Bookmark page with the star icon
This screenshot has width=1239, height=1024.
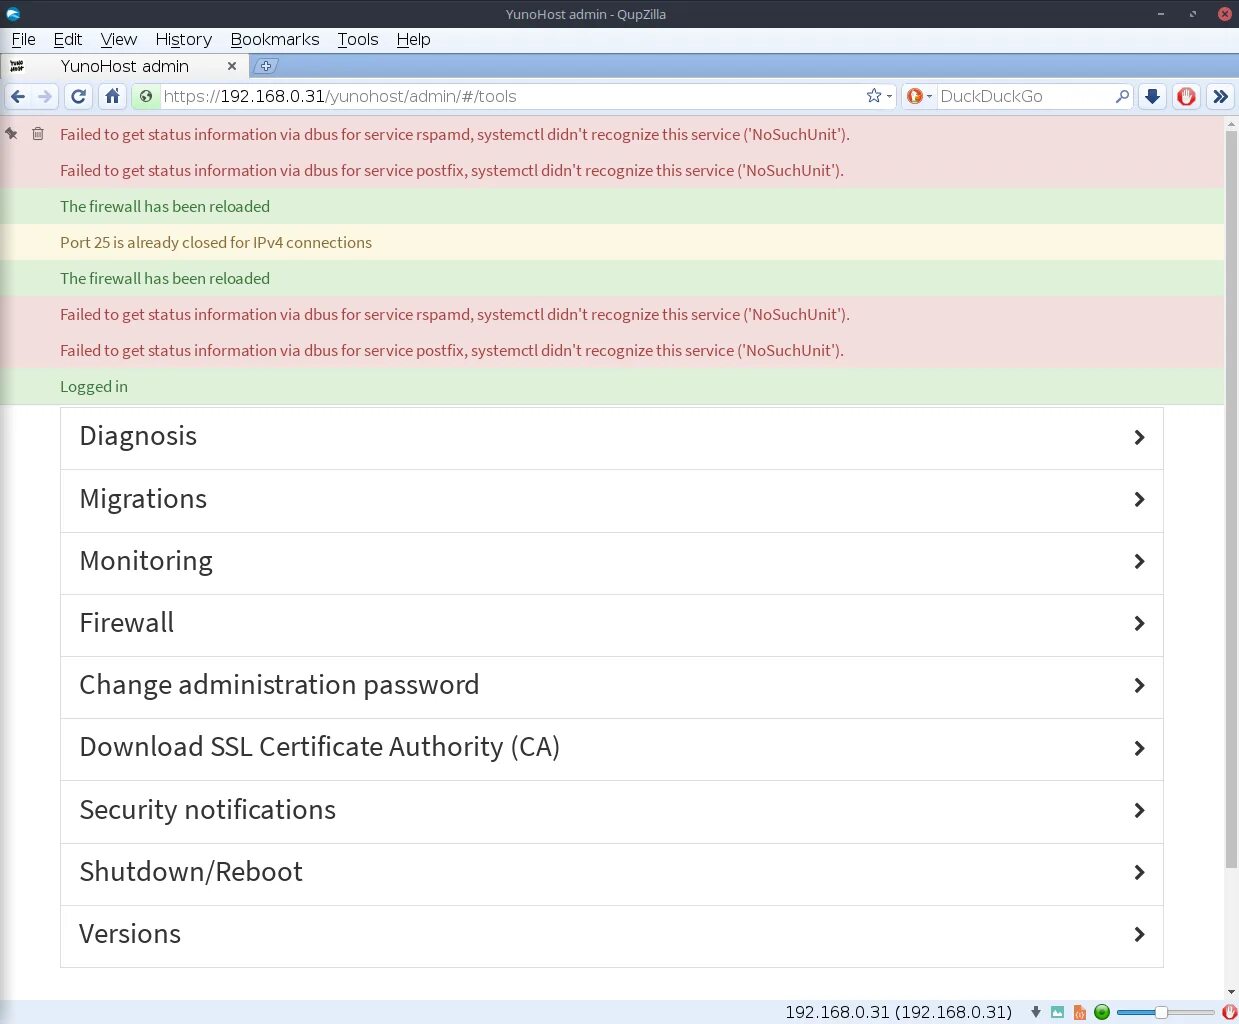[x=874, y=96]
